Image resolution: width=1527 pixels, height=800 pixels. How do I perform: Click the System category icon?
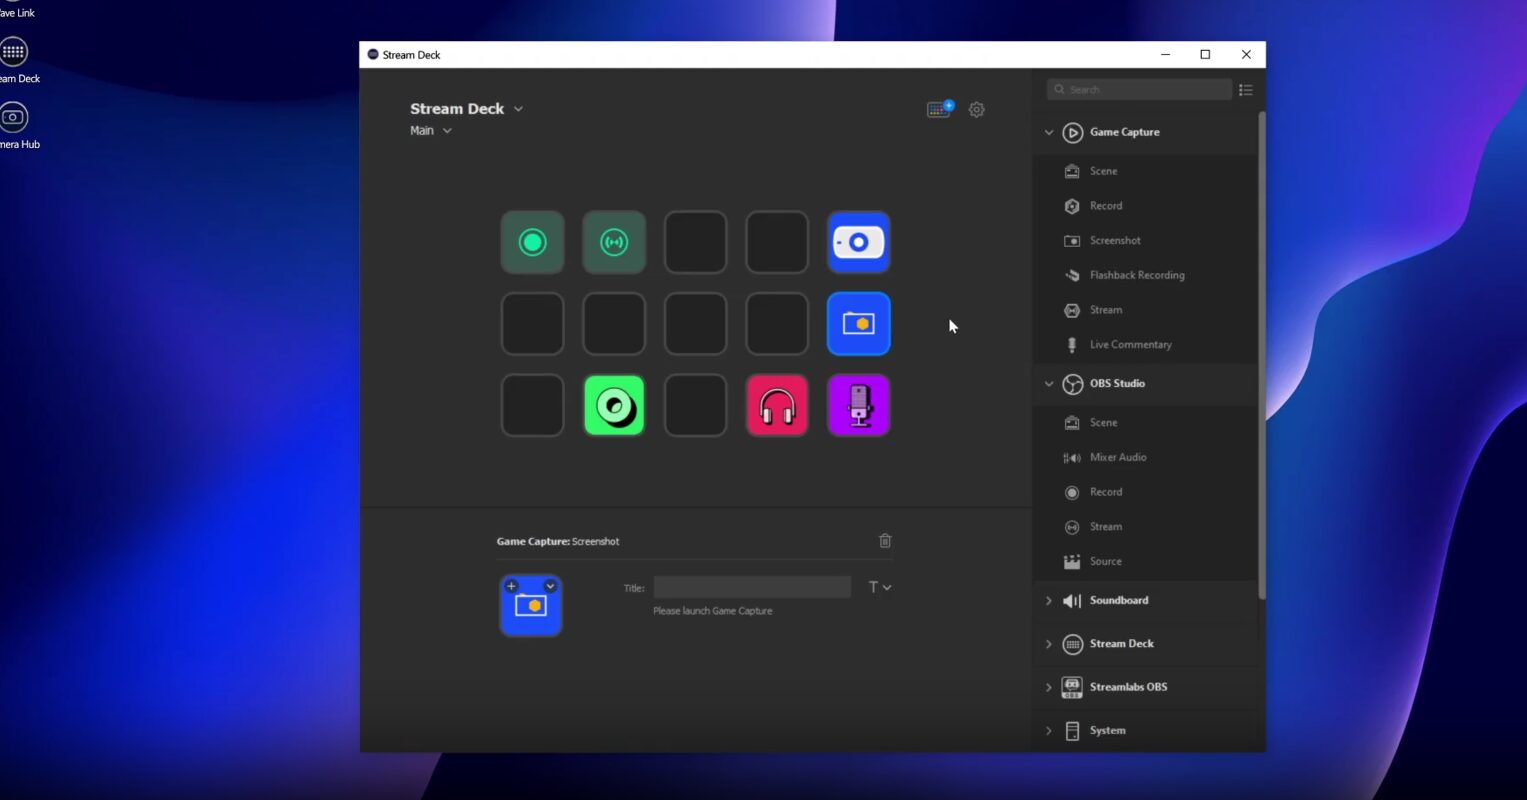[1072, 731]
